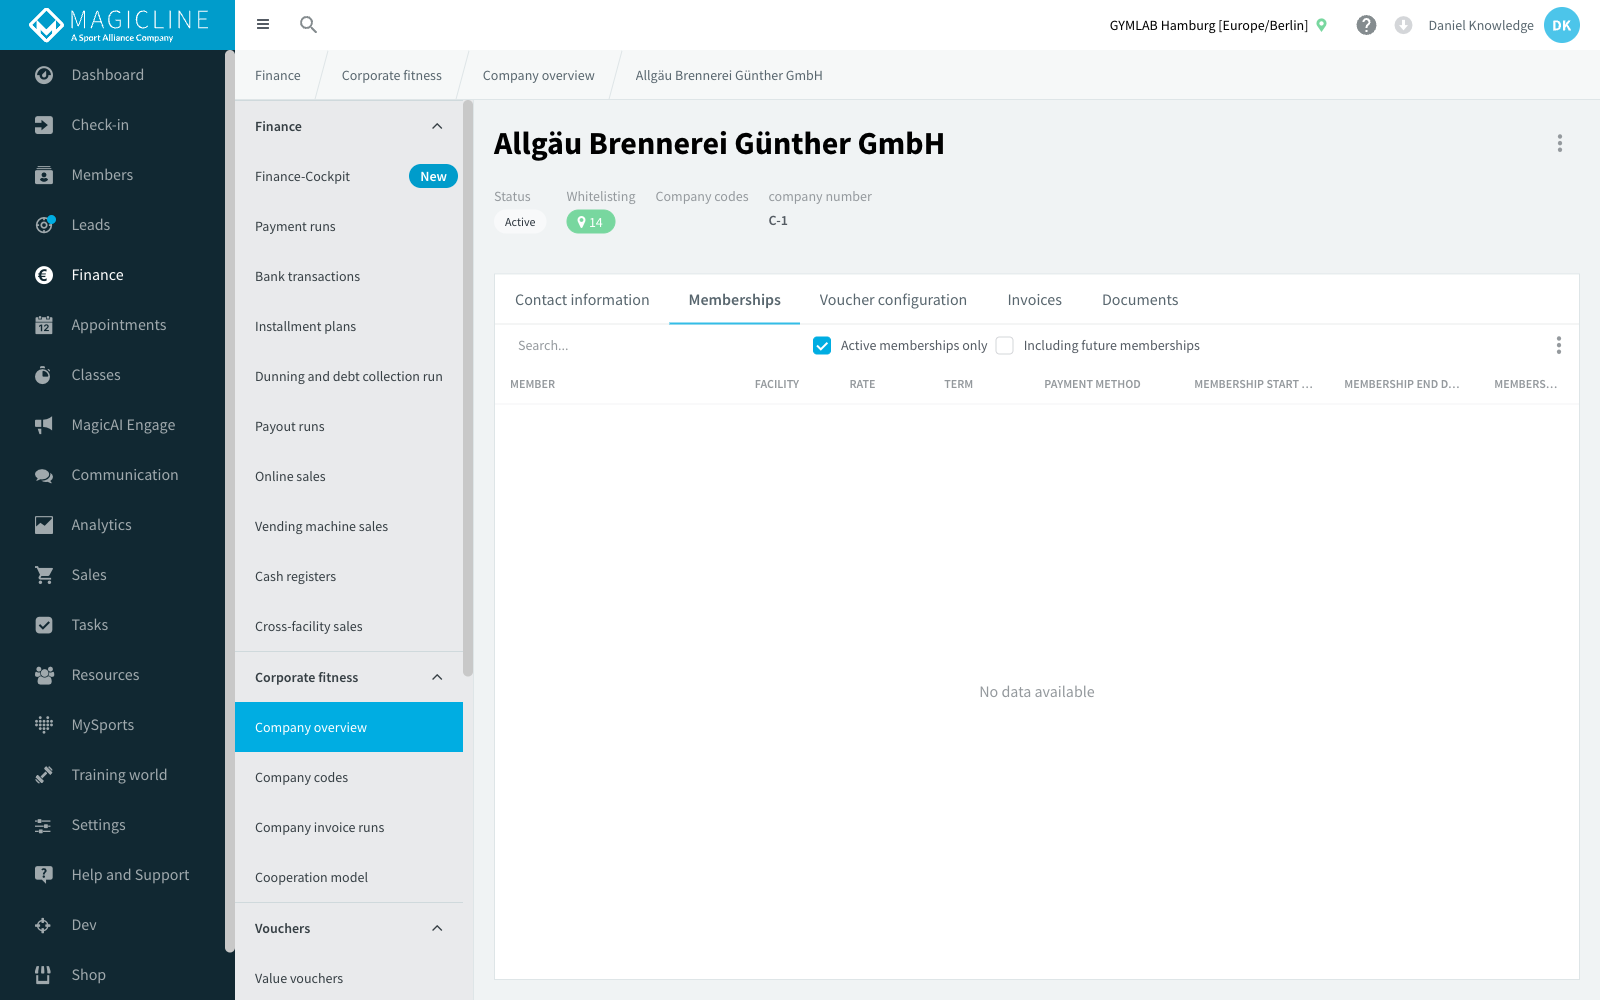Open the Tasks checkmark icon
1600x1000 pixels.
(44, 625)
